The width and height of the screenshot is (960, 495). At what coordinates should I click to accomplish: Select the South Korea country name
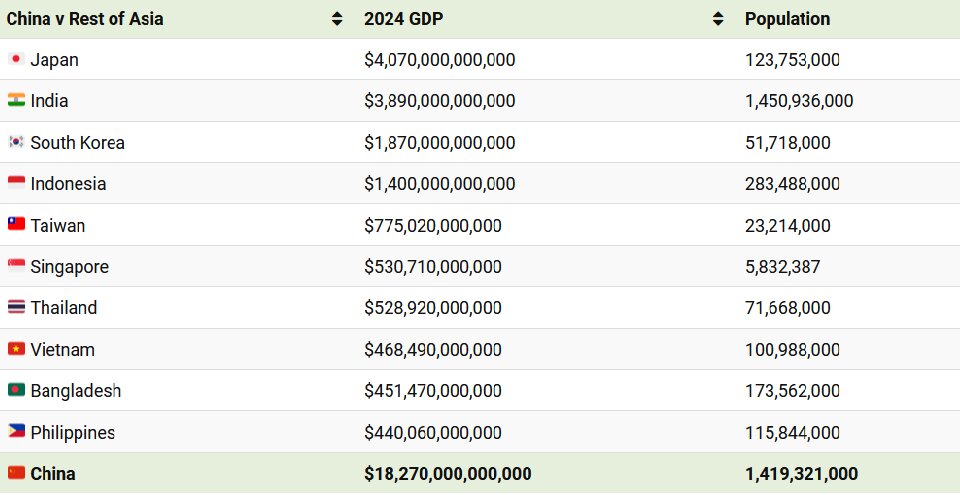77,143
